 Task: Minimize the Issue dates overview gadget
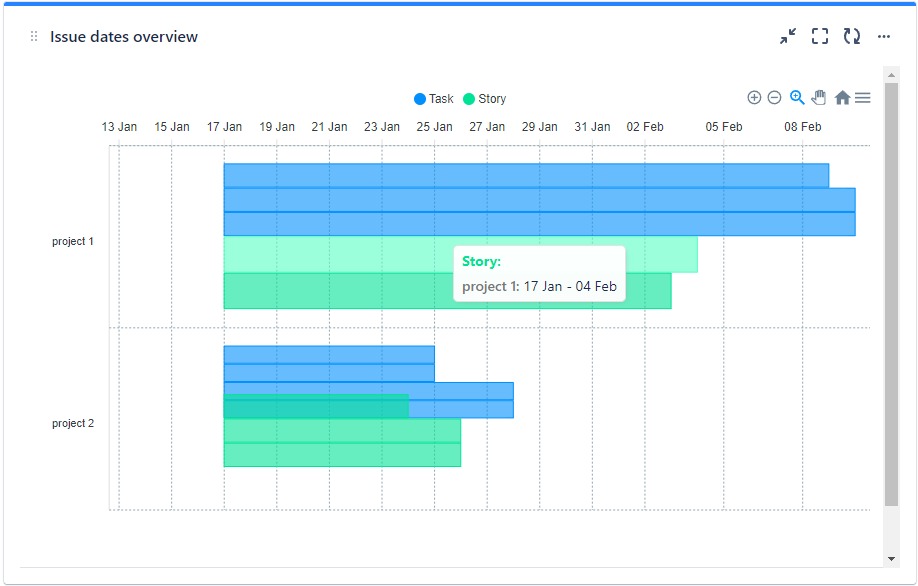click(787, 36)
